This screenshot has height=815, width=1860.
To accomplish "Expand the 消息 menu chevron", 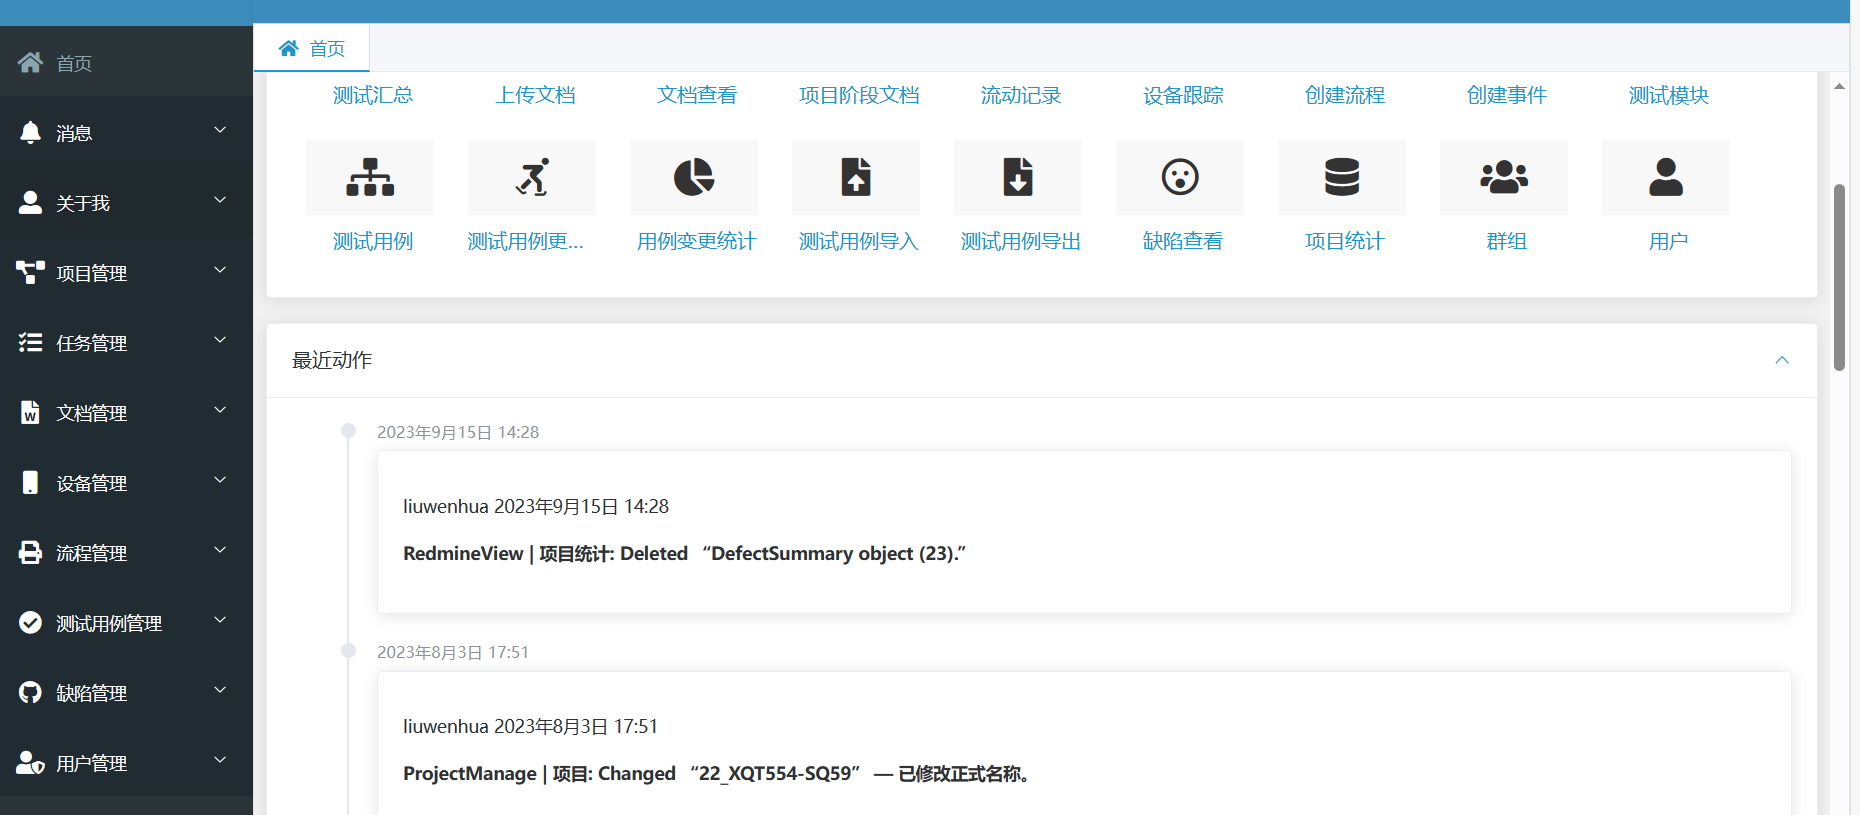I will coord(220,130).
